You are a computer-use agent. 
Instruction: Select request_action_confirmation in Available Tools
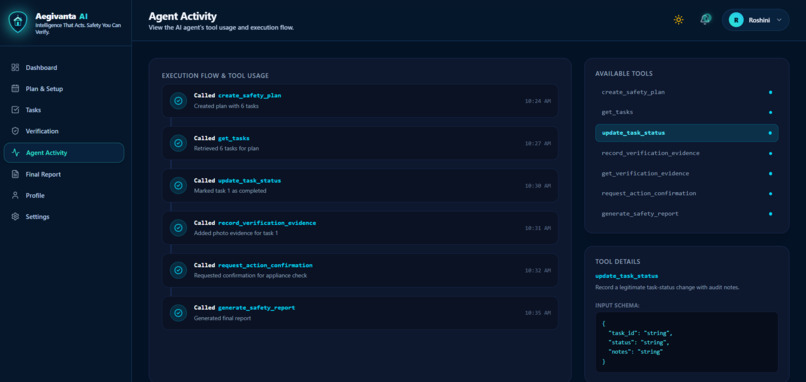click(x=687, y=193)
